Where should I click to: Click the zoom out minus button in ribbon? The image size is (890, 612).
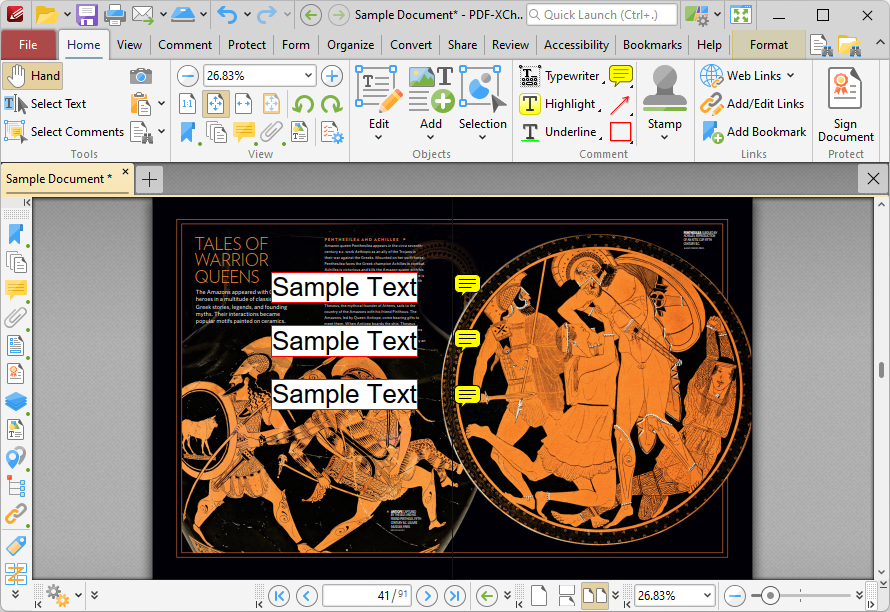tap(187, 76)
